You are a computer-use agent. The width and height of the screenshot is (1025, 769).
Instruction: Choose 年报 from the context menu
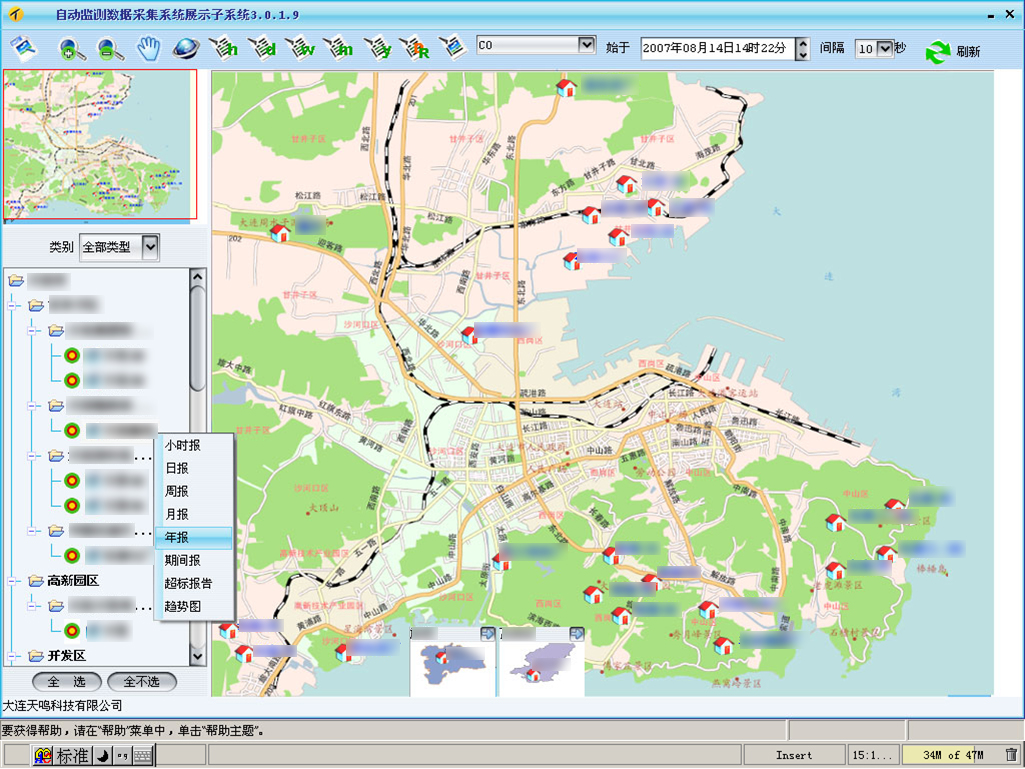point(193,538)
